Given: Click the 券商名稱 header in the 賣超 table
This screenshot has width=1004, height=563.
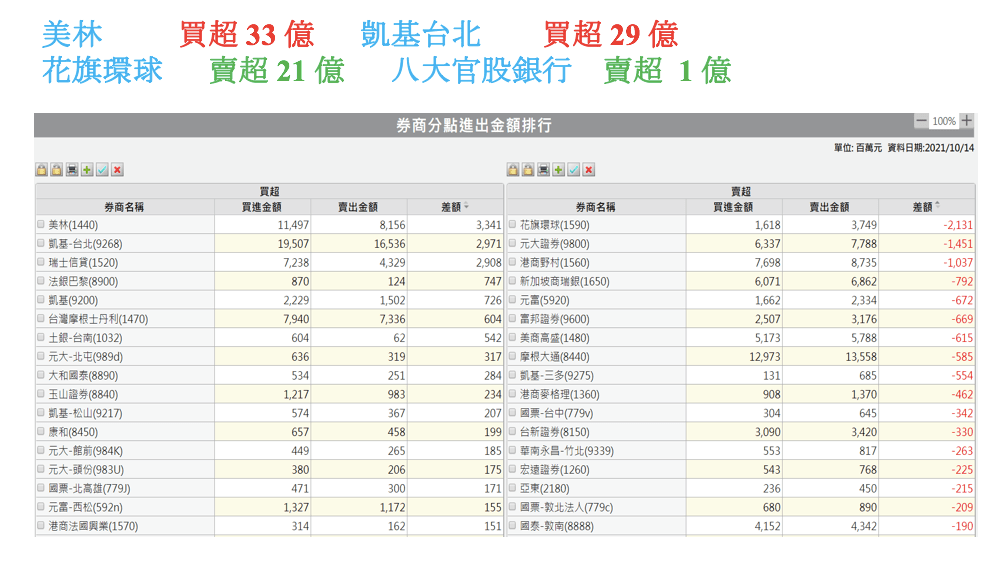Looking at the screenshot, I should tap(596, 207).
